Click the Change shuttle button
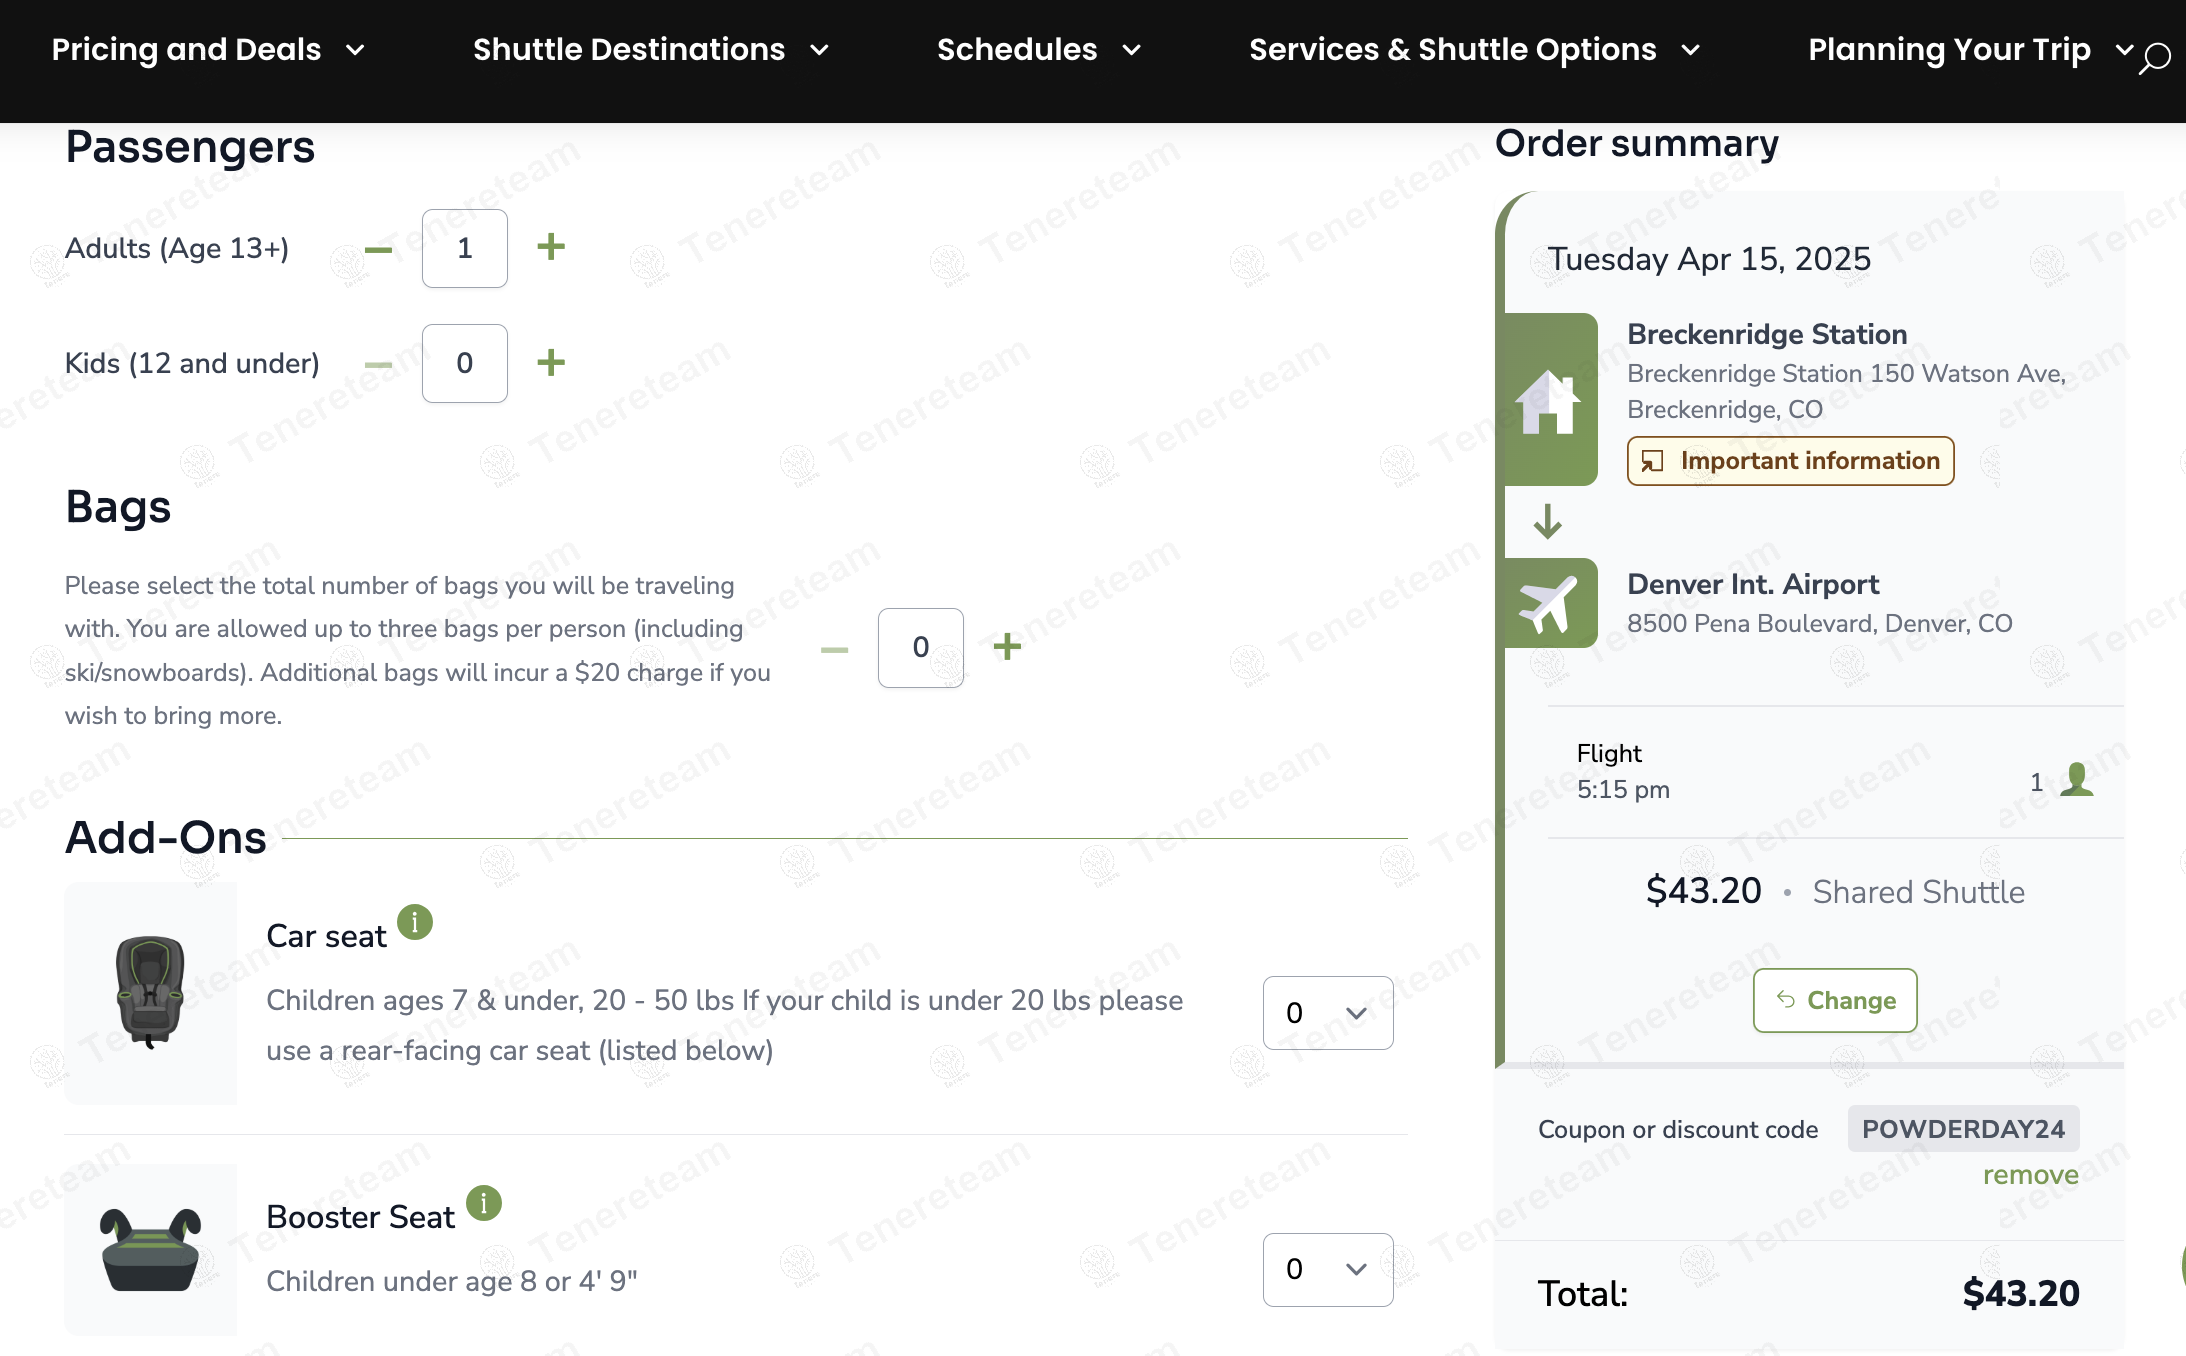2186x1356 pixels. [x=1834, y=1000]
